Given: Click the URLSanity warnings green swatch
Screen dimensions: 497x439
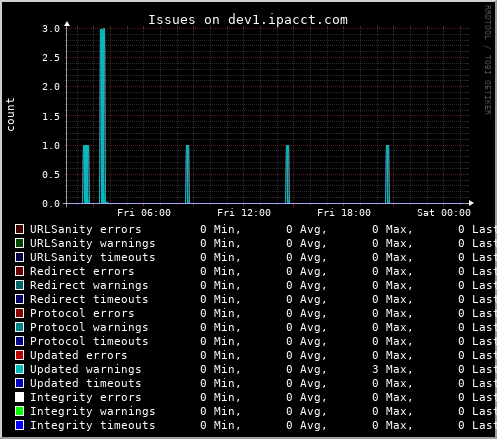Looking at the screenshot, I should [19, 243].
